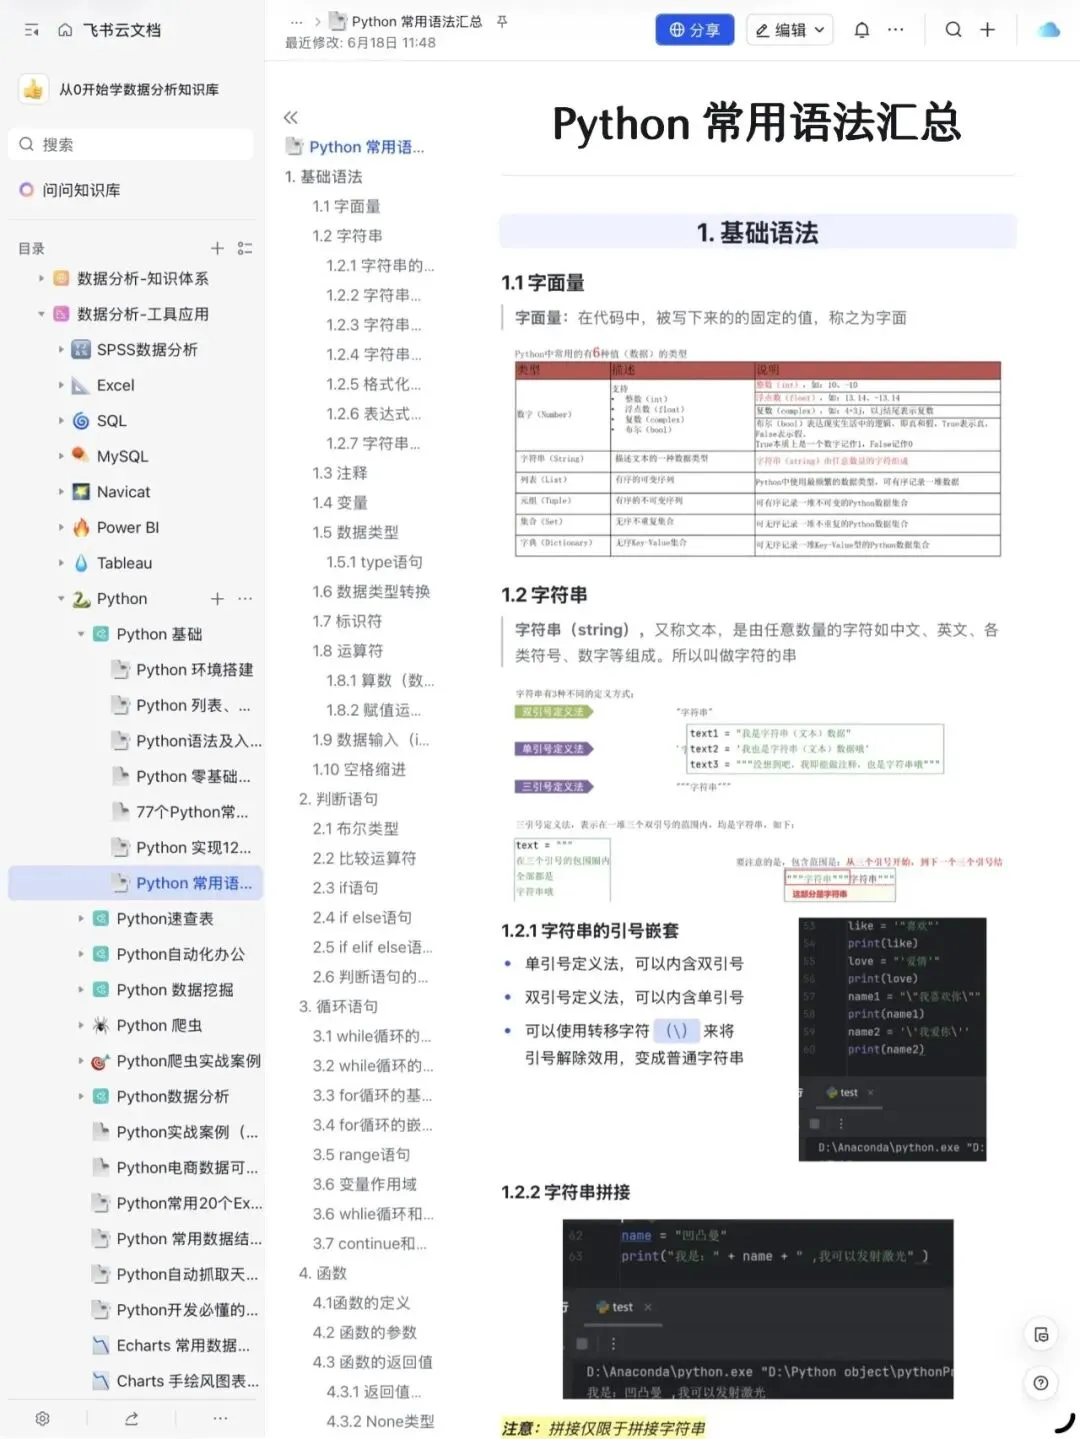Jump to outline heading 1.1 字面量
This screenshot has height=1439, width=1080.
tap(346, 206)
